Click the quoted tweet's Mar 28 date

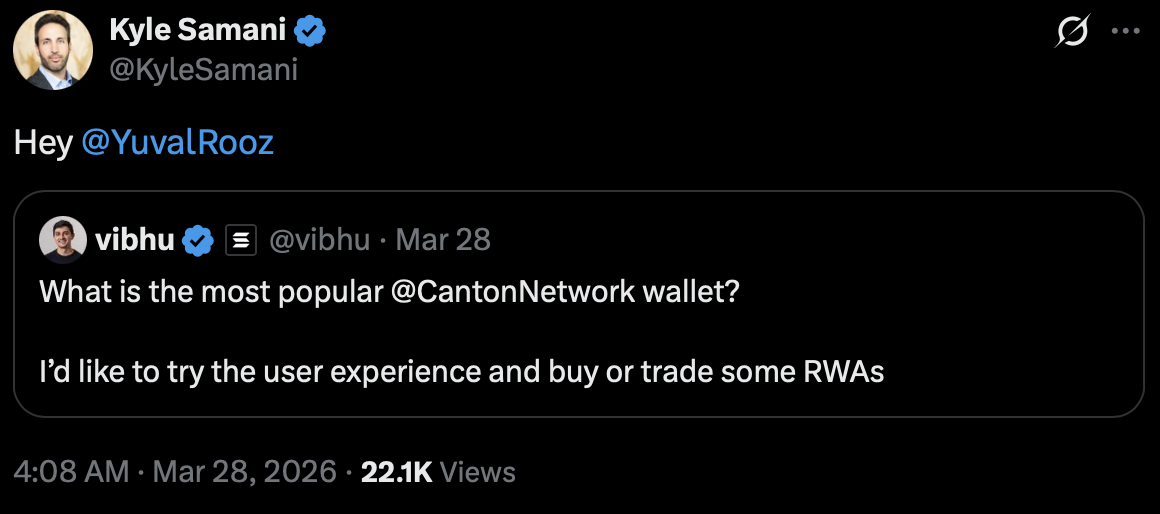pos(443,240)
